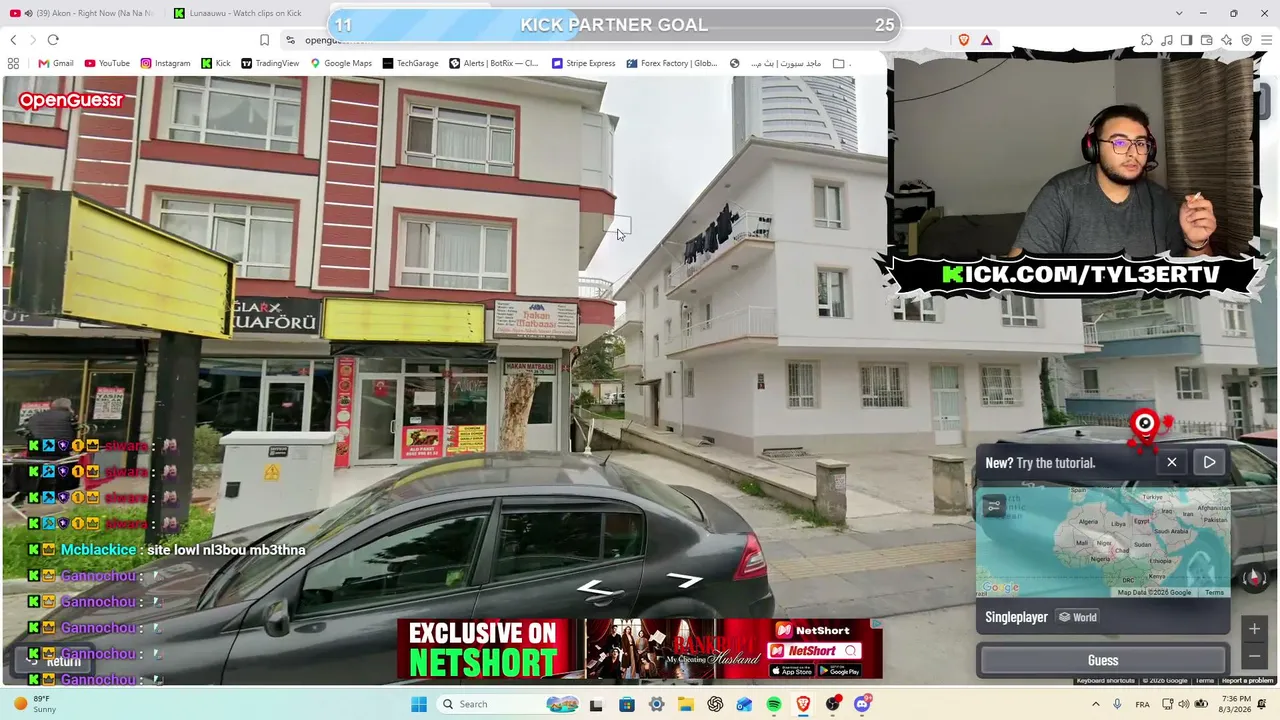Dismiss the tutorial prompt with X
Screen dimensions: 1280x720
coord(1172,462)
